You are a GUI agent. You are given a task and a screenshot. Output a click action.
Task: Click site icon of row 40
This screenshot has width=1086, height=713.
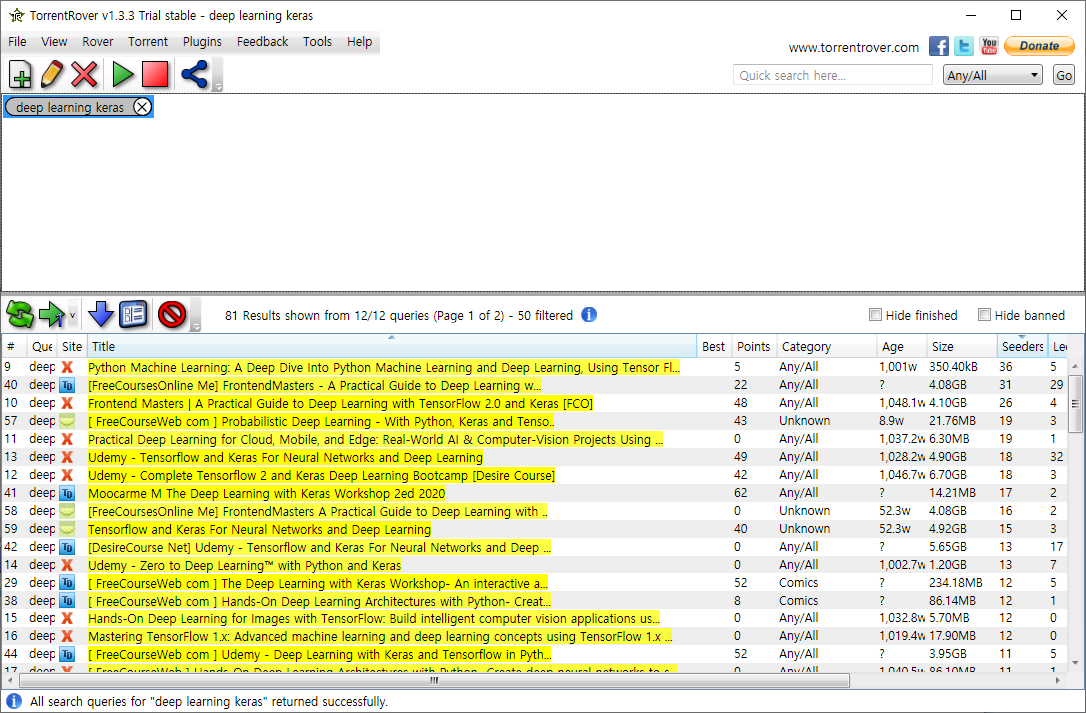click(x=67, y=385)
